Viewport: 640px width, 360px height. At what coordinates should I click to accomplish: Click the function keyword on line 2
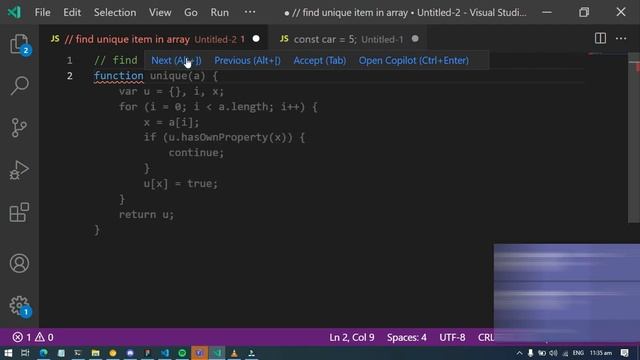pyautogui.click(x=119, y=76)
